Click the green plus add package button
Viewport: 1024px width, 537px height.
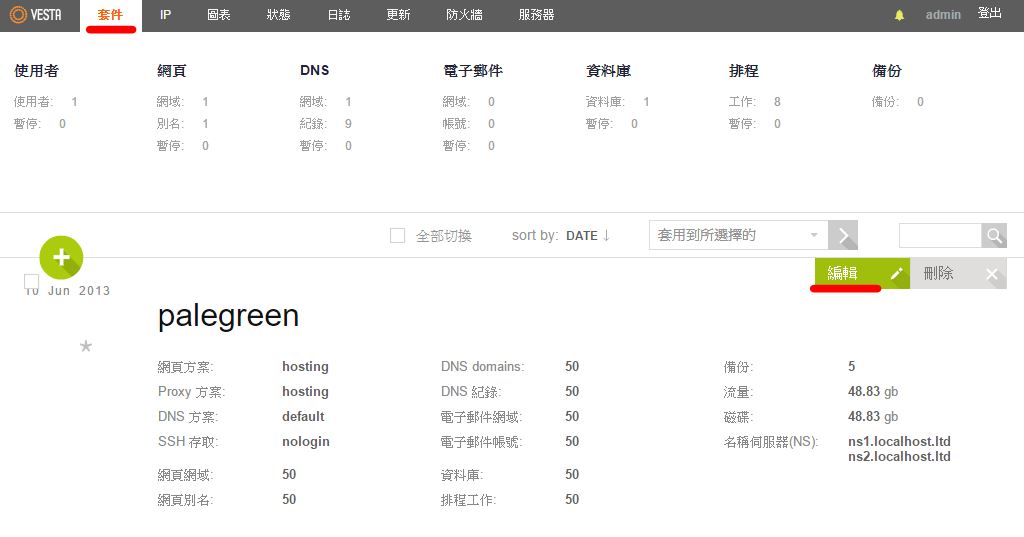pyautogui.click(x=61, y=257)
